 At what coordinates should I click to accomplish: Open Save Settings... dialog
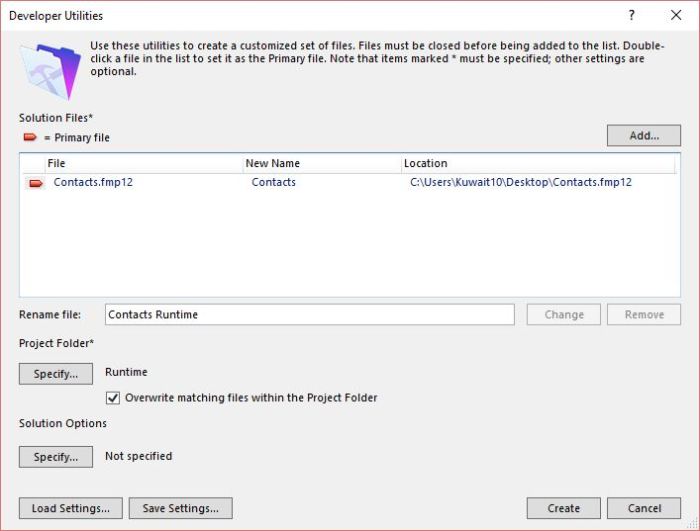(x=181, y=508)
